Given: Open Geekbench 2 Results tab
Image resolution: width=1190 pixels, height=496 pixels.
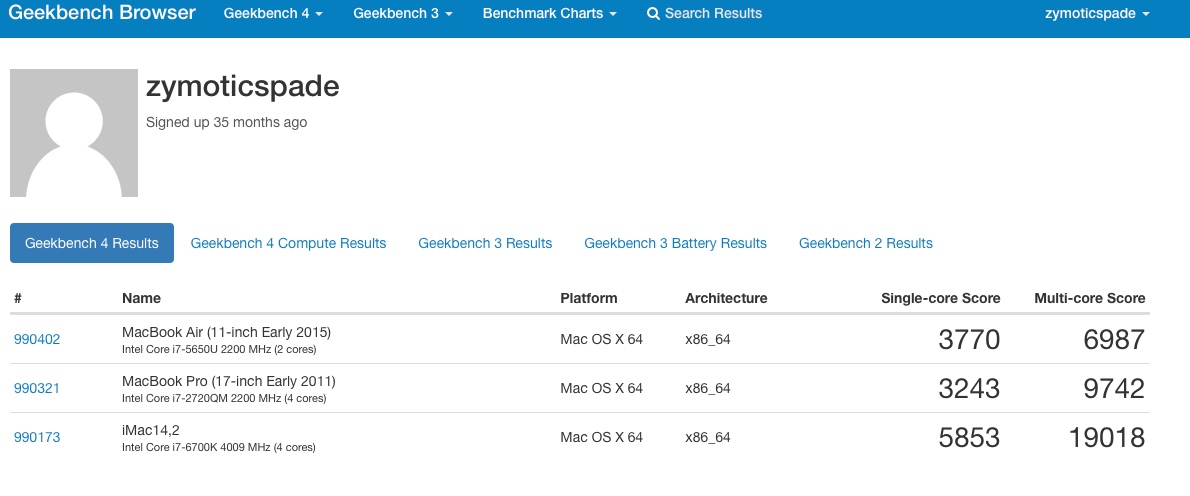Looking at the screenshot, I should pos(866,243).
